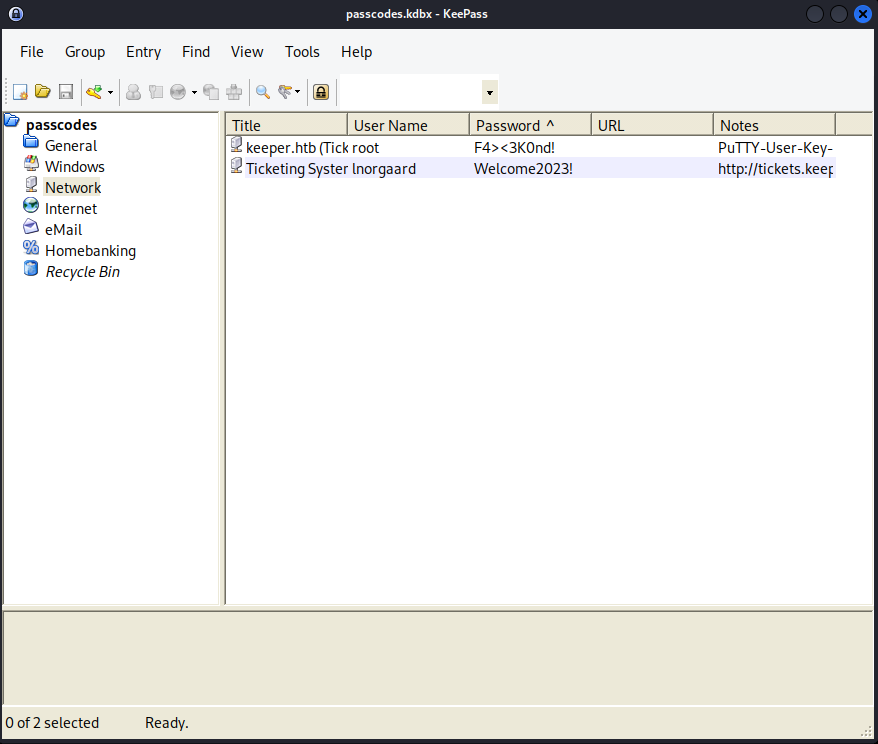
Task: Open the File menu
Action: pyautogui.click(x=32, y=52)
